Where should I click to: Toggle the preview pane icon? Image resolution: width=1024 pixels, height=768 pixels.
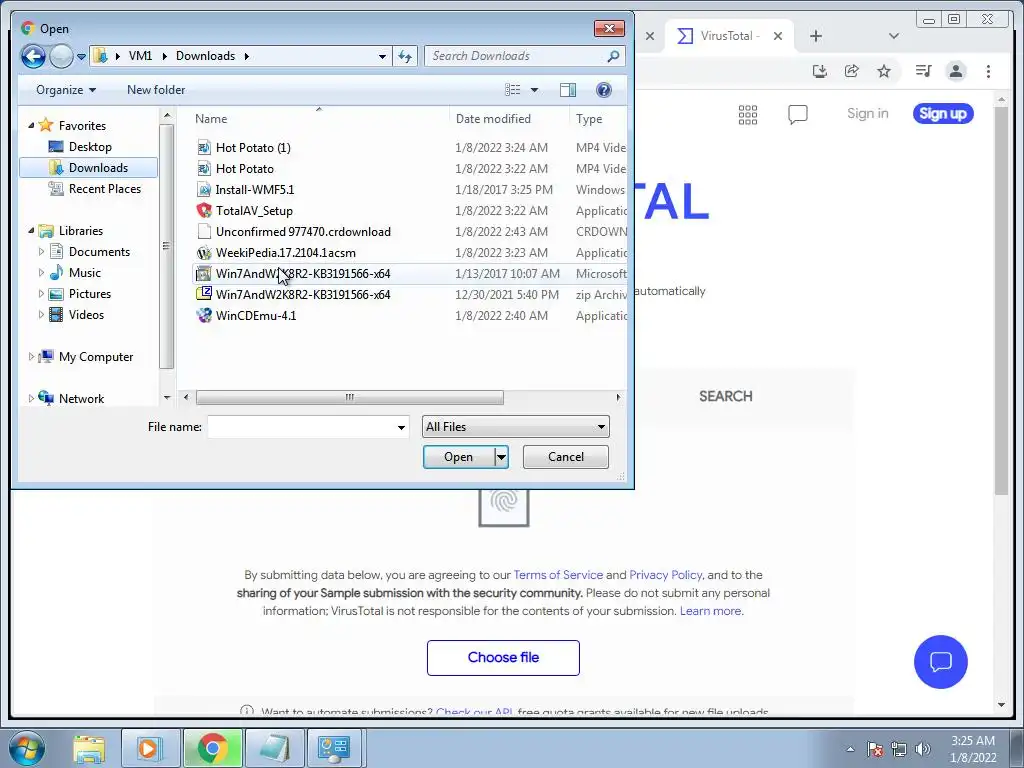pyautogui.click(x=568, y=89)
